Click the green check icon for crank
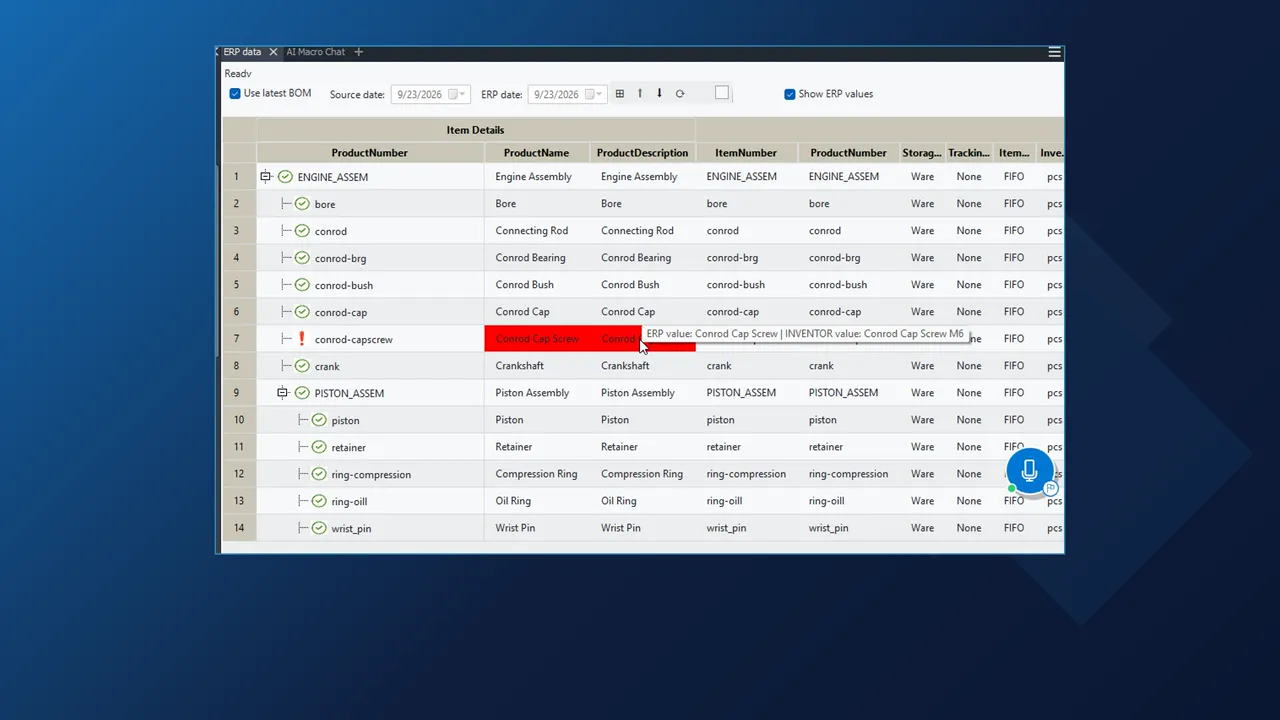Screen dimensions: 1280x720 coord(302,366)
